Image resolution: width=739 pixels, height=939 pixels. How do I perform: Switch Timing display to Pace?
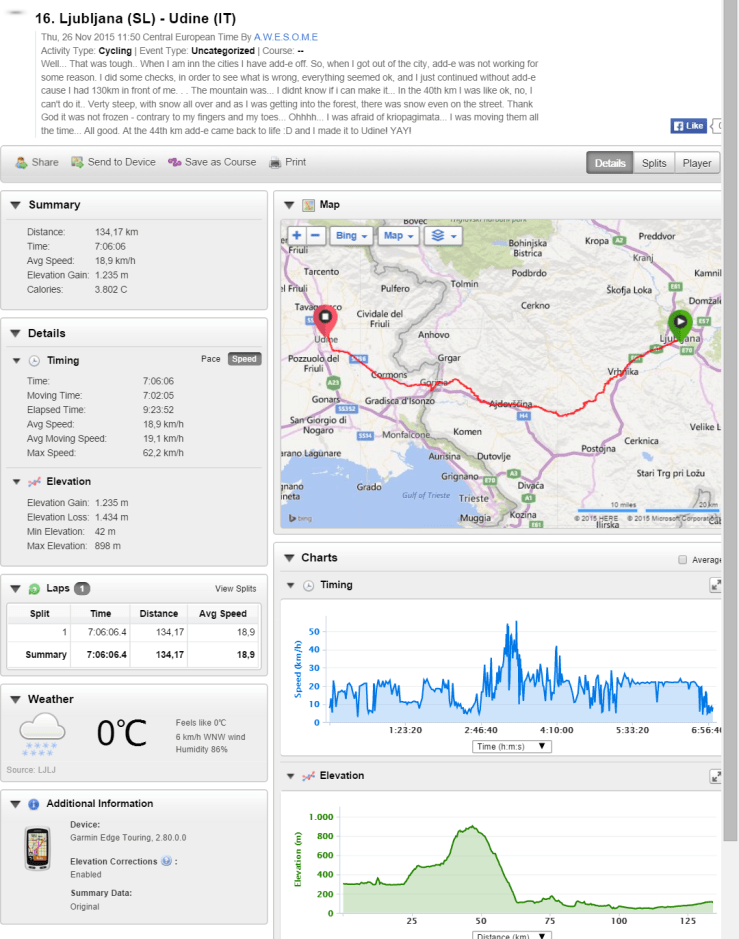pos(211,359)
